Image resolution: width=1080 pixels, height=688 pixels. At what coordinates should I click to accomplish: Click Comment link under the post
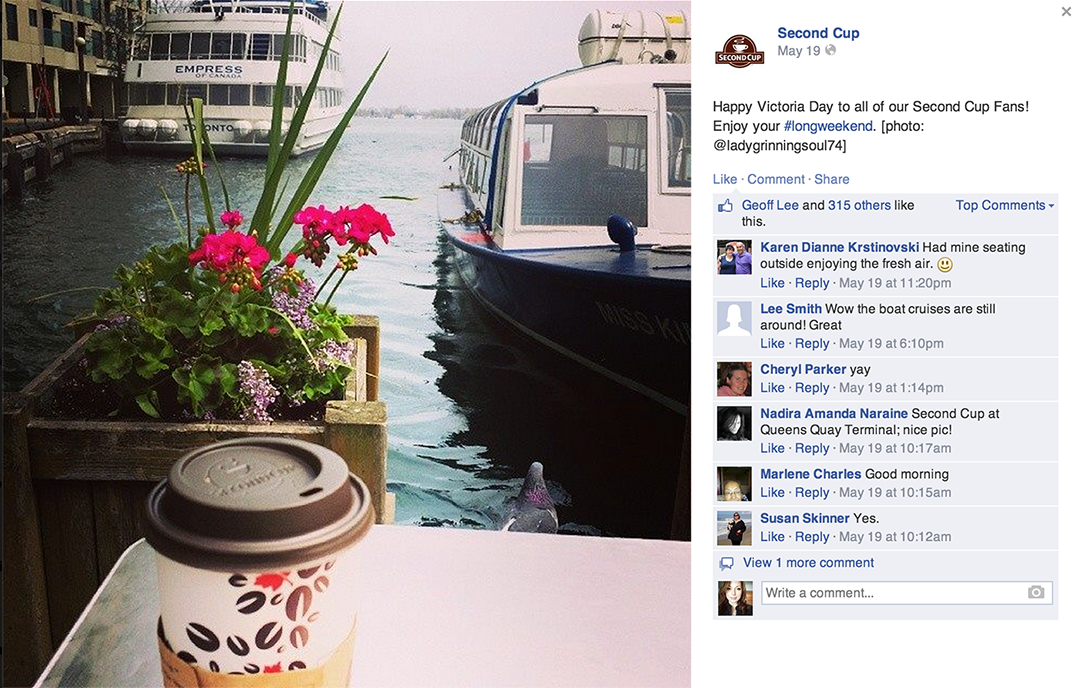776,179
